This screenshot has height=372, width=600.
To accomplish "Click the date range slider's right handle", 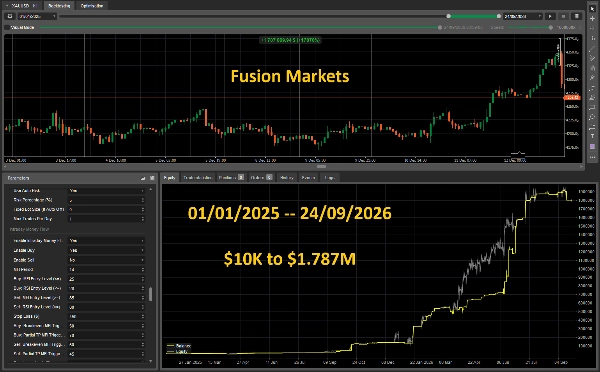I will coord(499,16).
